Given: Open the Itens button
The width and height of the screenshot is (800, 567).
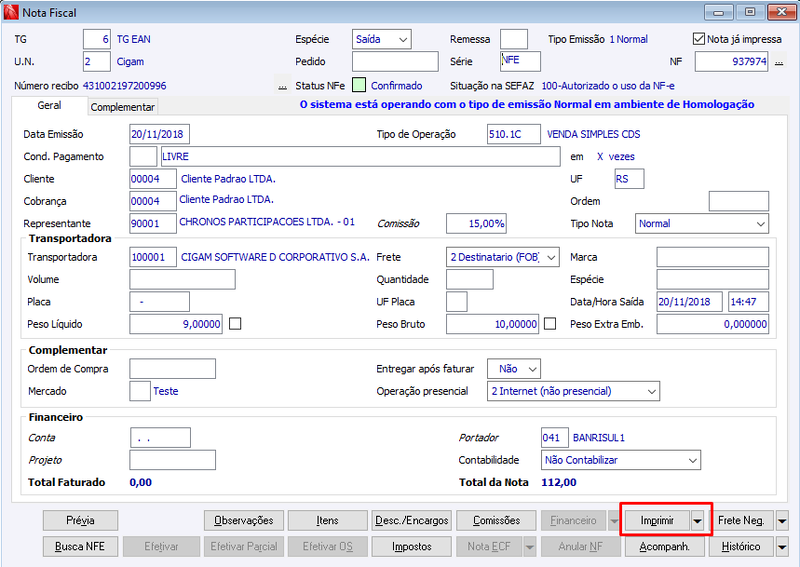Looking at the screenshot, I should (x=328, y=521).
